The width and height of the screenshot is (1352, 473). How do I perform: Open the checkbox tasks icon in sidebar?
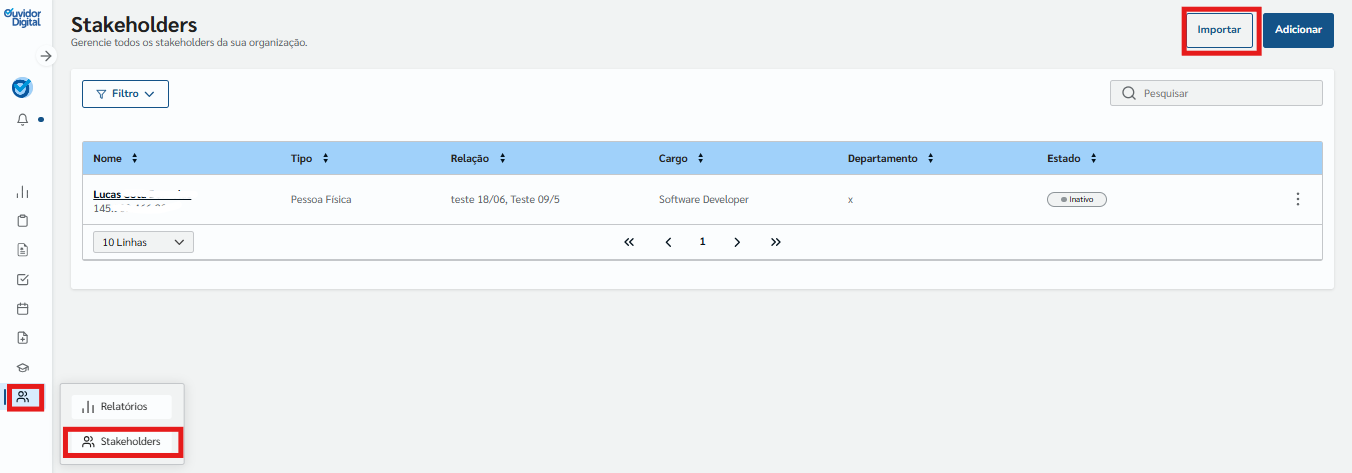click(23, 279)
